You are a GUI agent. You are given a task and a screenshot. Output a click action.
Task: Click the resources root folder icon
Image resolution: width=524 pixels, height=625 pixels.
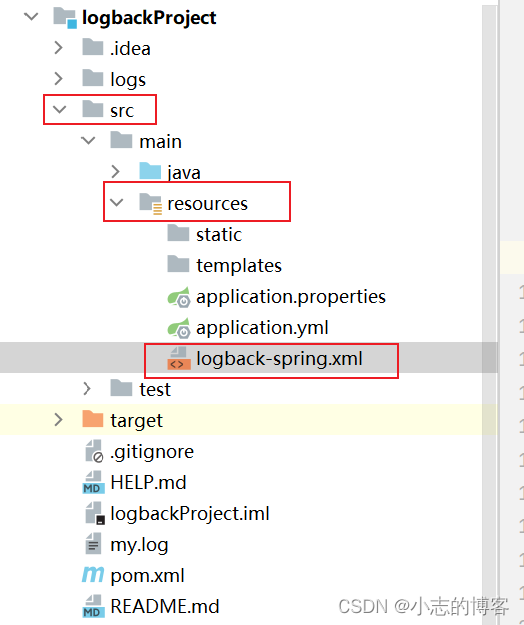coord(151,203)
